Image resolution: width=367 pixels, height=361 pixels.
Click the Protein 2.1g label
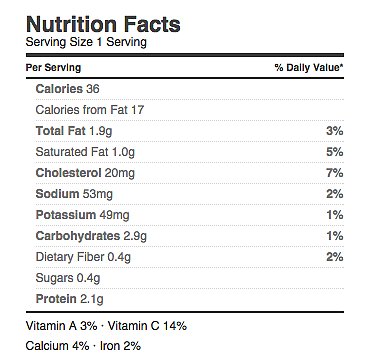pyautogui.click(x=69, y=299)
